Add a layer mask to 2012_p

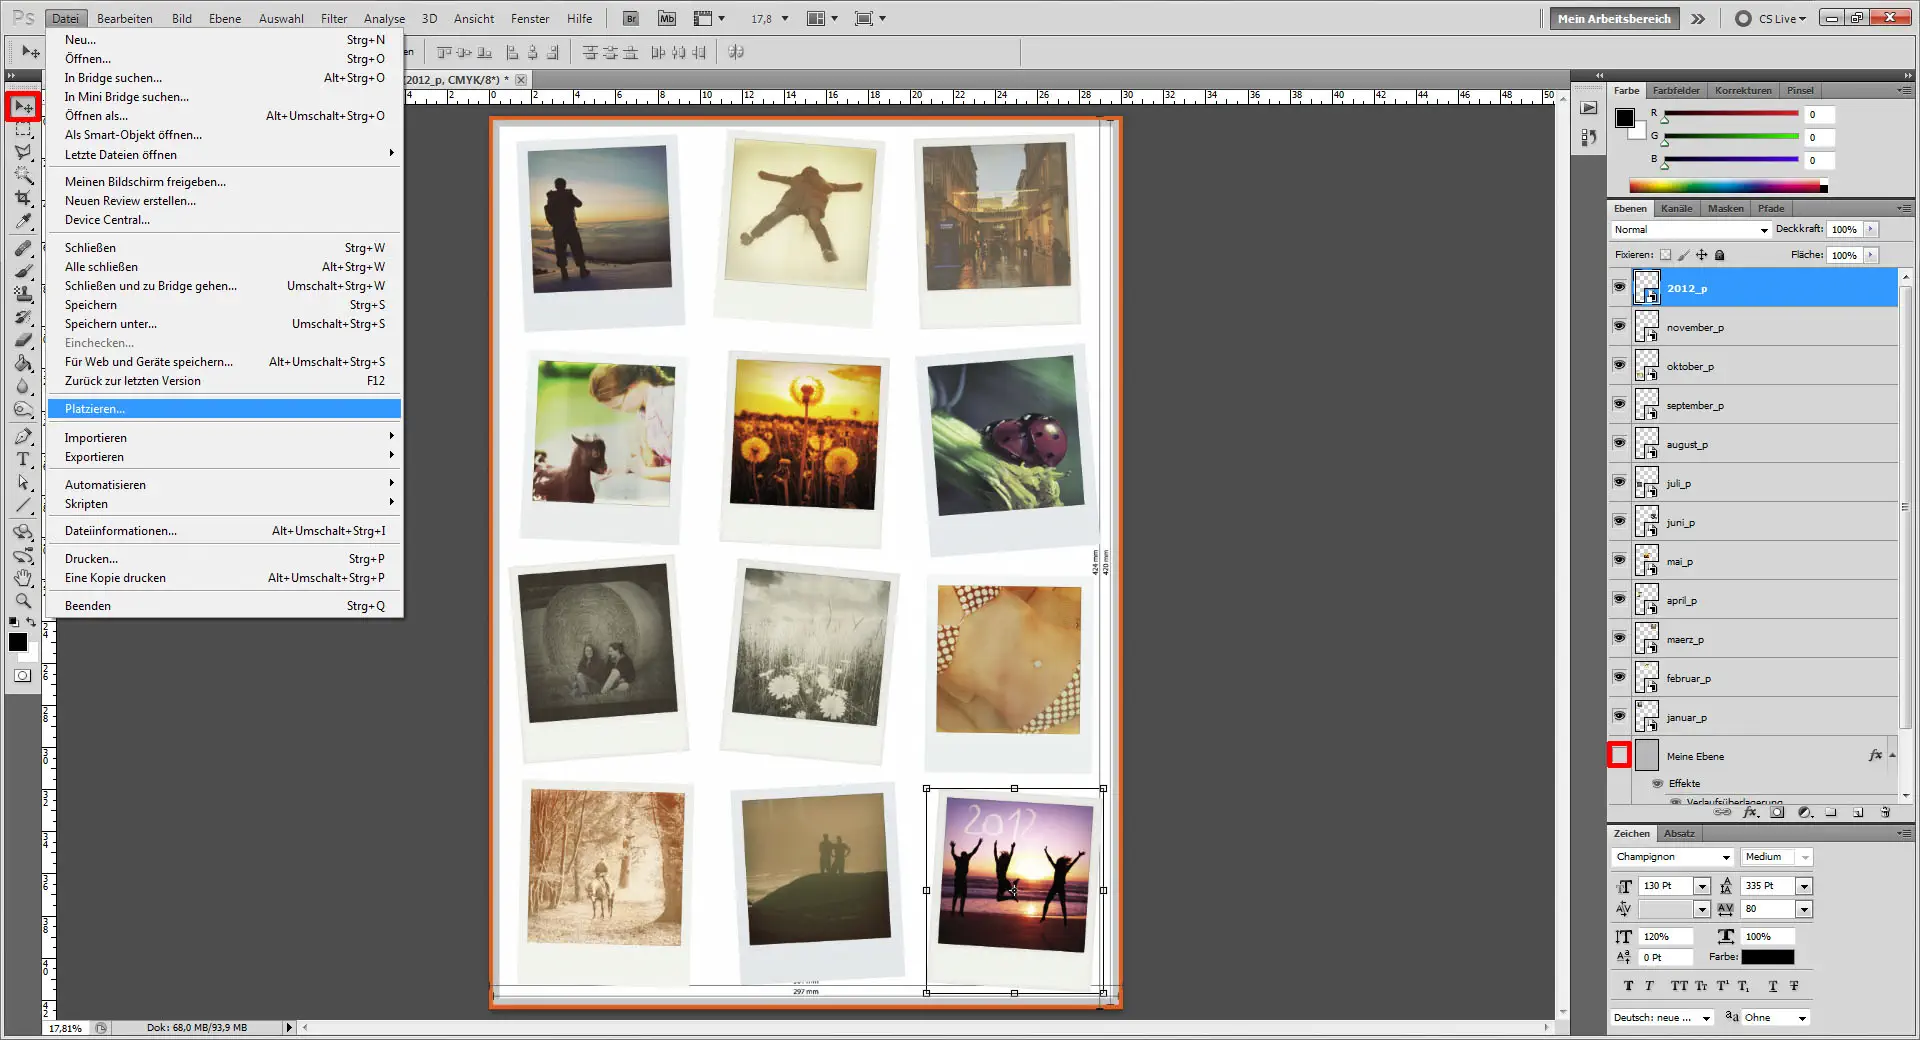[1777, 812]
